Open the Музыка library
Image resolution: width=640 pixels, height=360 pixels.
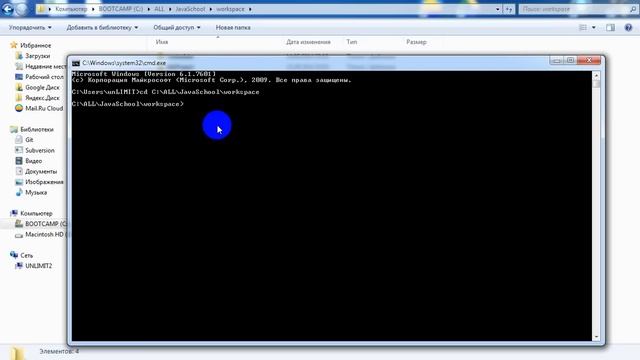coord(31,192)
